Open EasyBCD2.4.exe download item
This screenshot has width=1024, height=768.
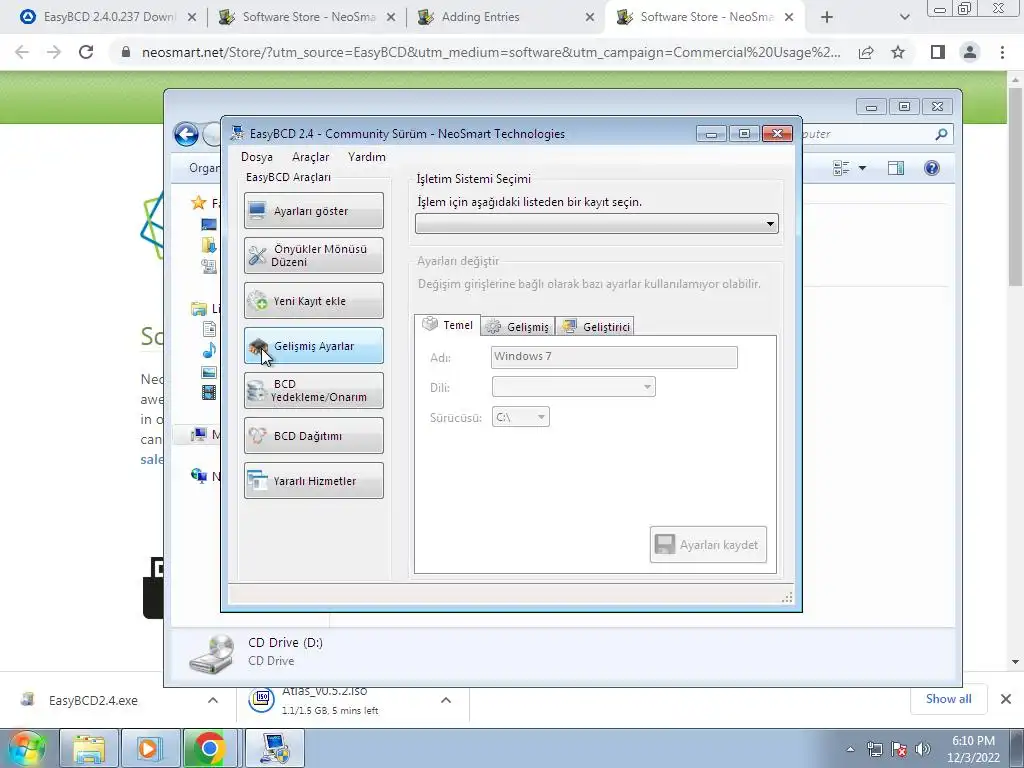93,700
